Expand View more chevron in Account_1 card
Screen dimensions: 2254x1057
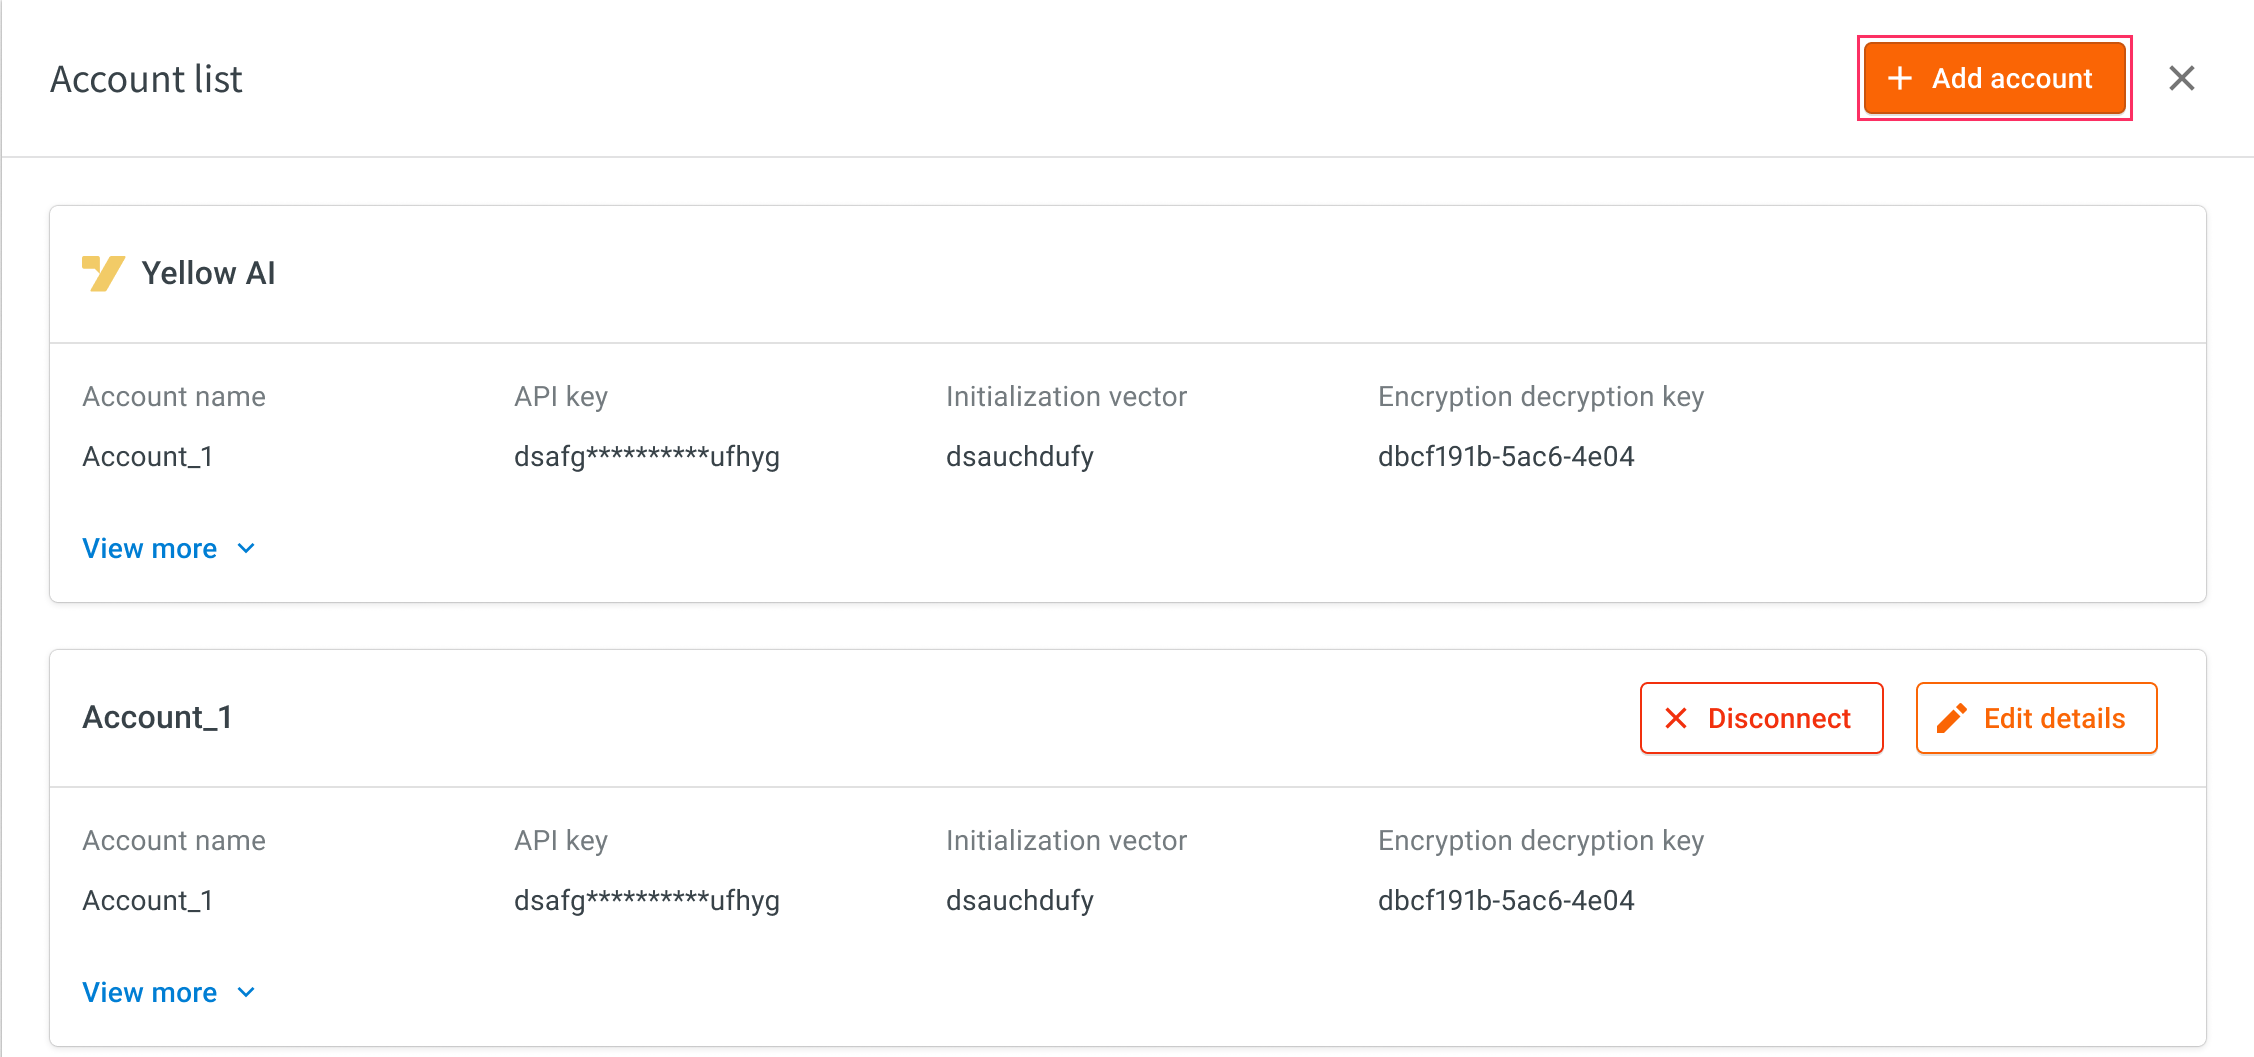(246, 992)
